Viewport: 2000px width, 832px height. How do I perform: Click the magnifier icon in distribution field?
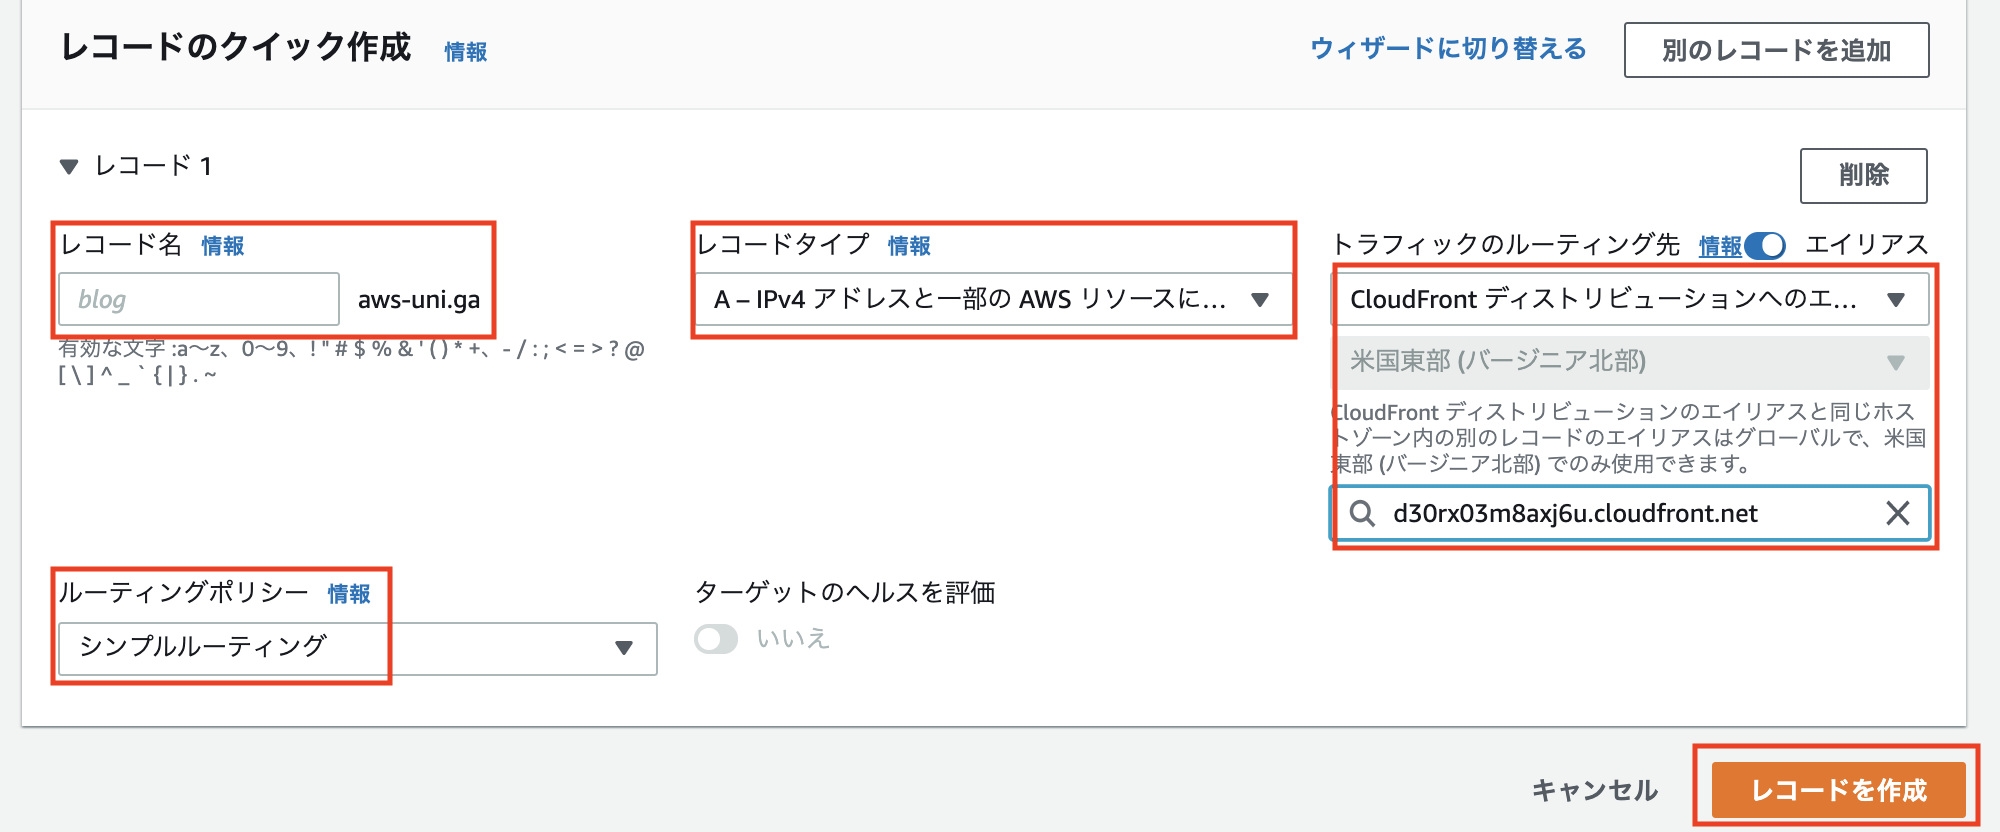pyautogui.click(x=1362, y=514)
